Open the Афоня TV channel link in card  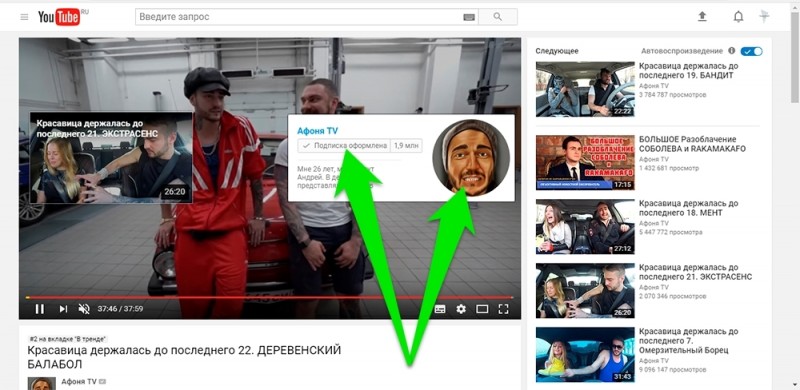[317, 131]
